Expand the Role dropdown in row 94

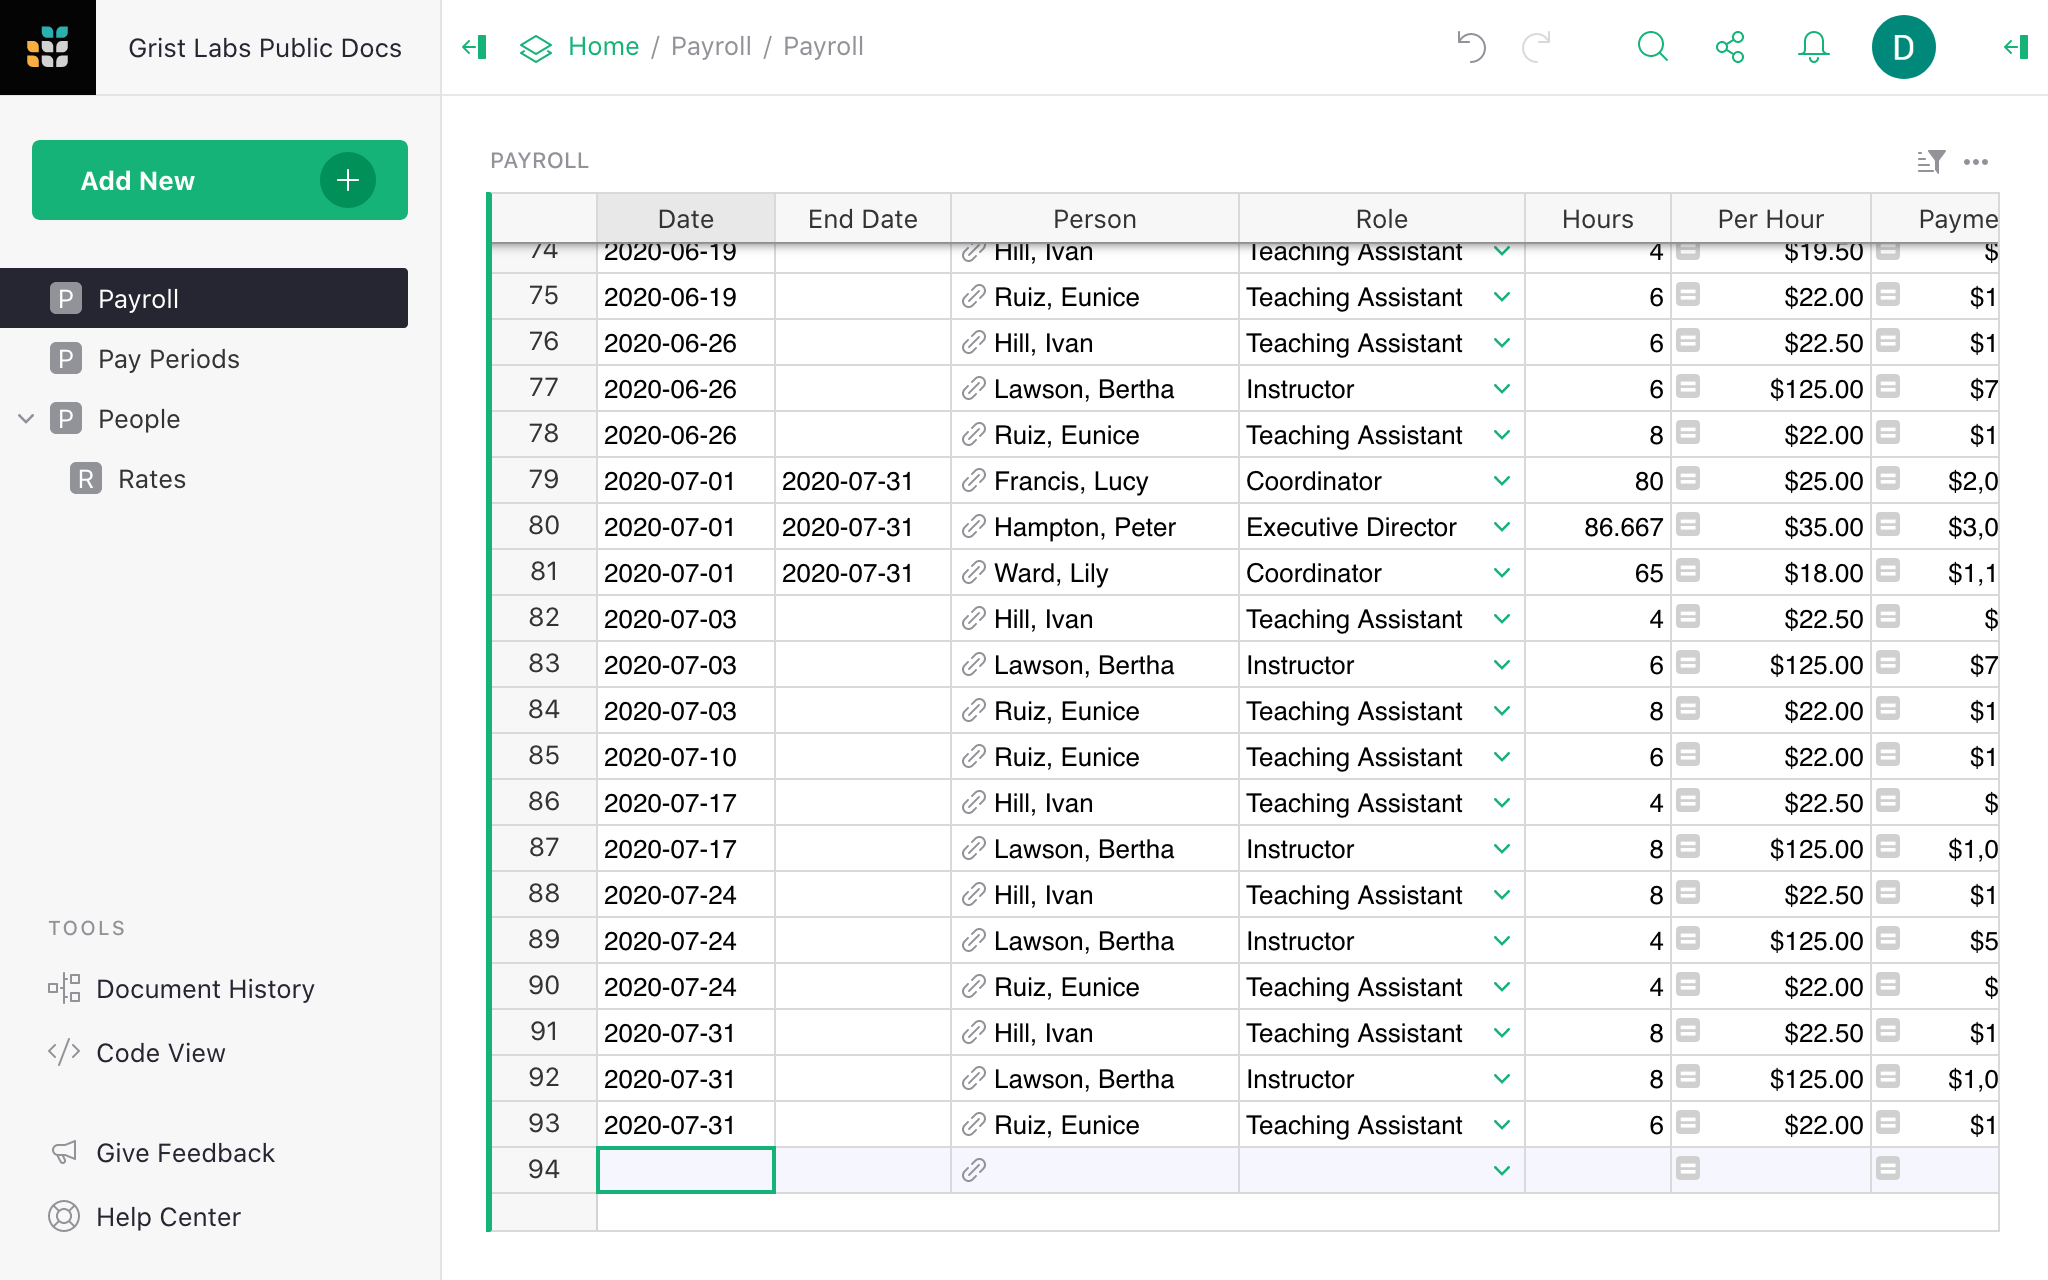[x=1501, y=1169]
